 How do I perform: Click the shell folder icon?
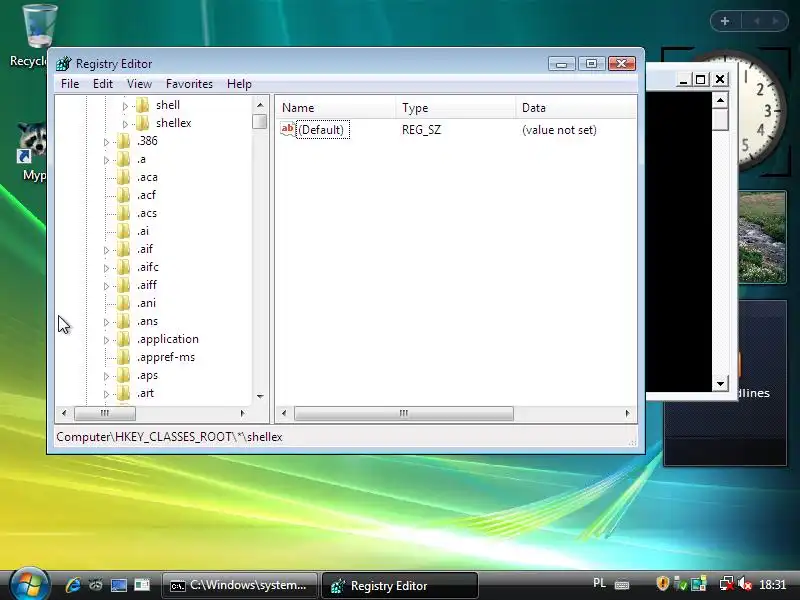tap(143, 105)
